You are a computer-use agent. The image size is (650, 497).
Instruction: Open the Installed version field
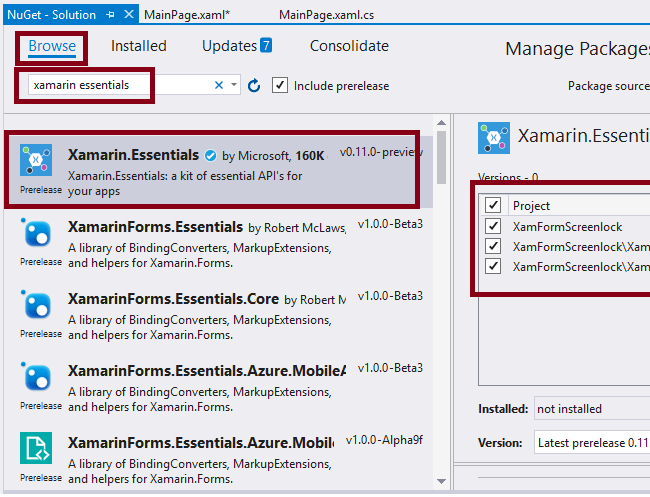(590, 409)
